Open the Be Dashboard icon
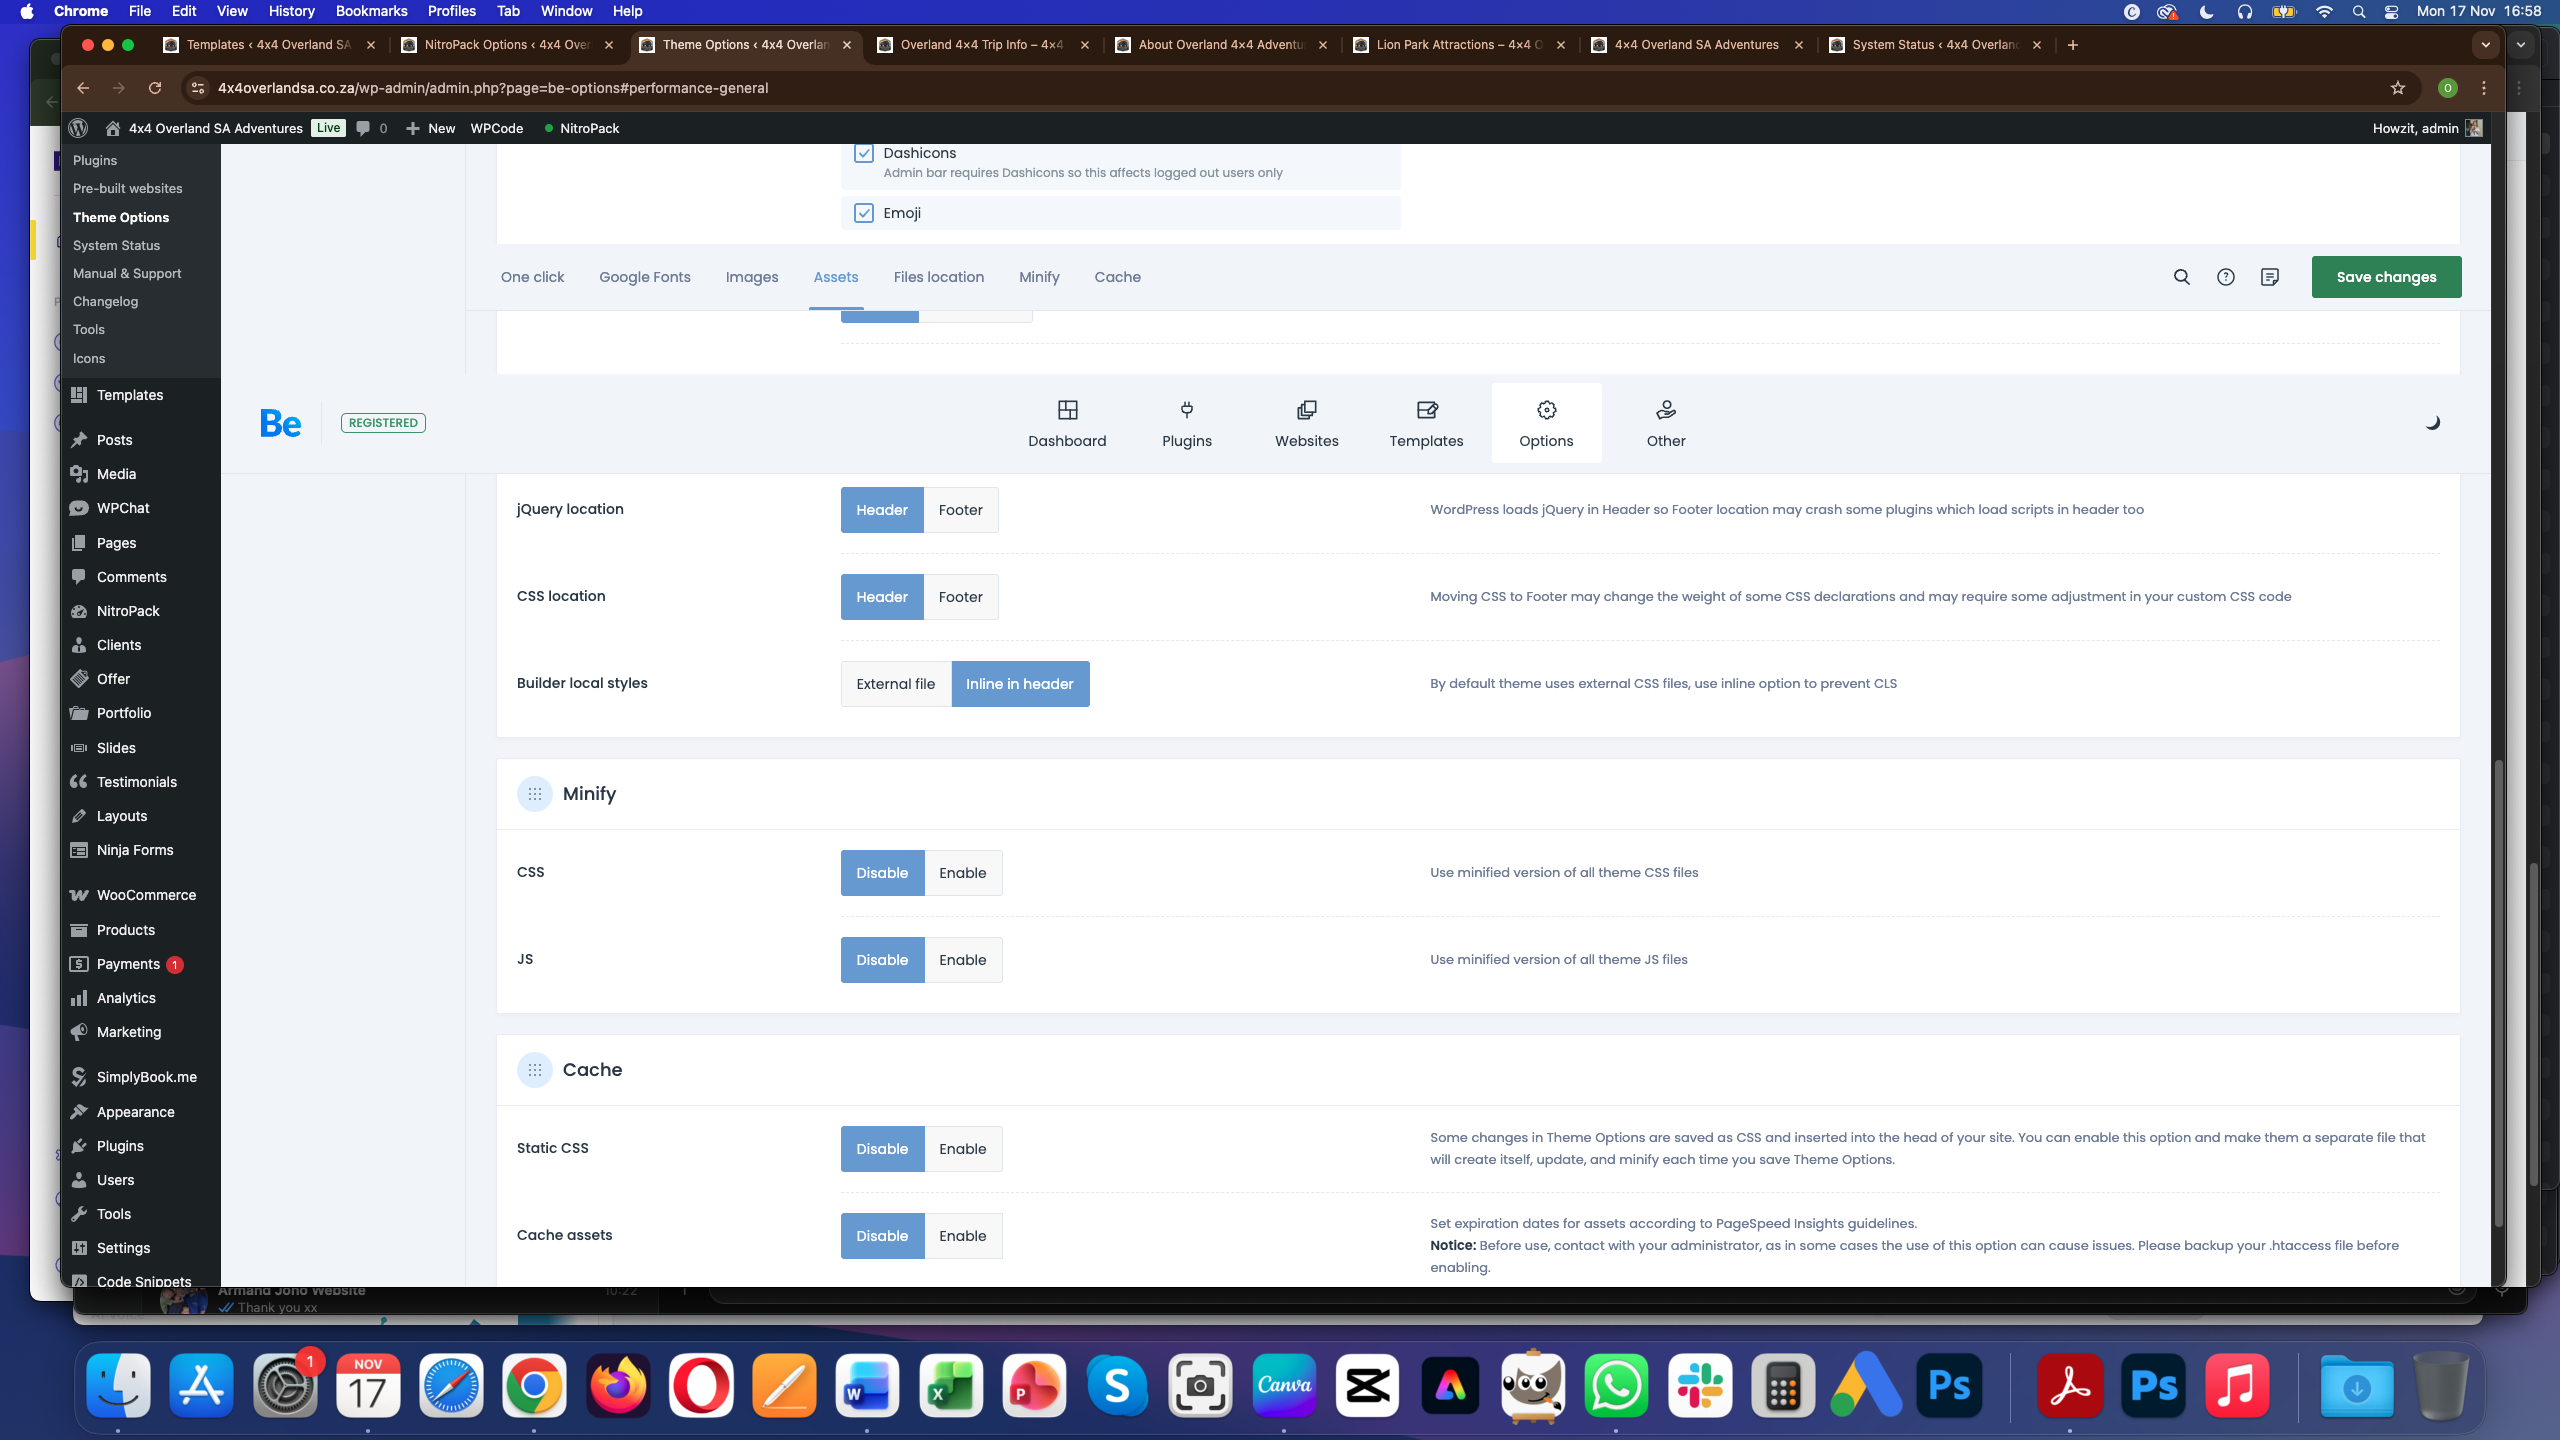This screenshot has height=1440, width=2560. (1067, 410)
